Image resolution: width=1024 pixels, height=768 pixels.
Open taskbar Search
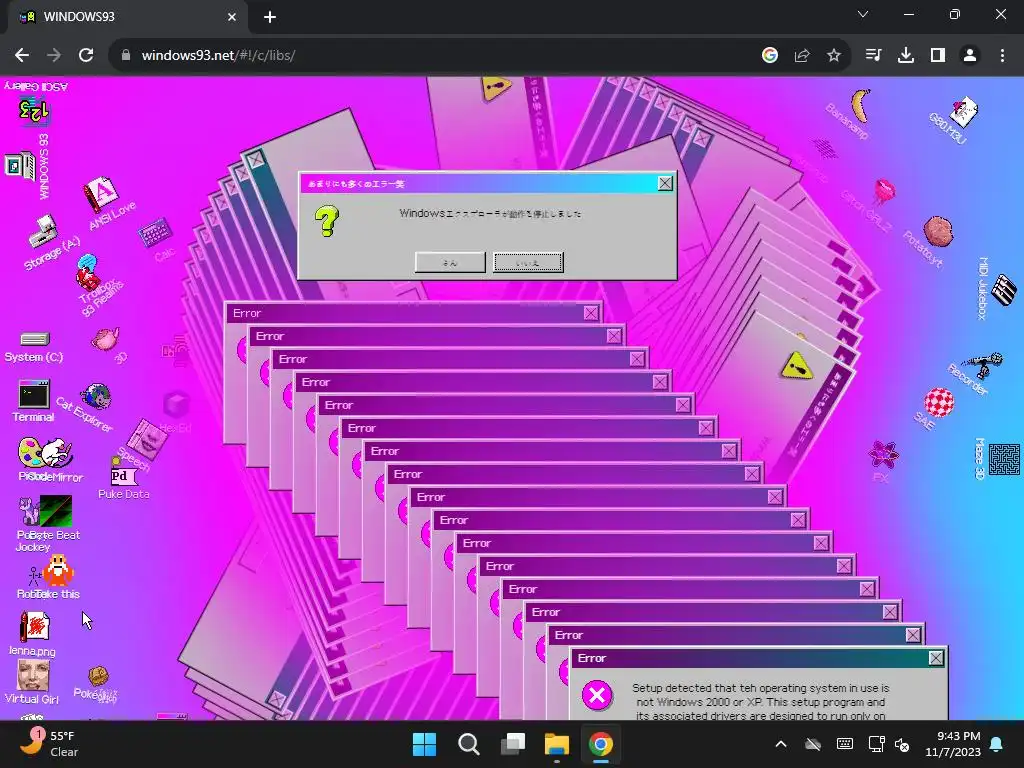click(x=468, y=744)
